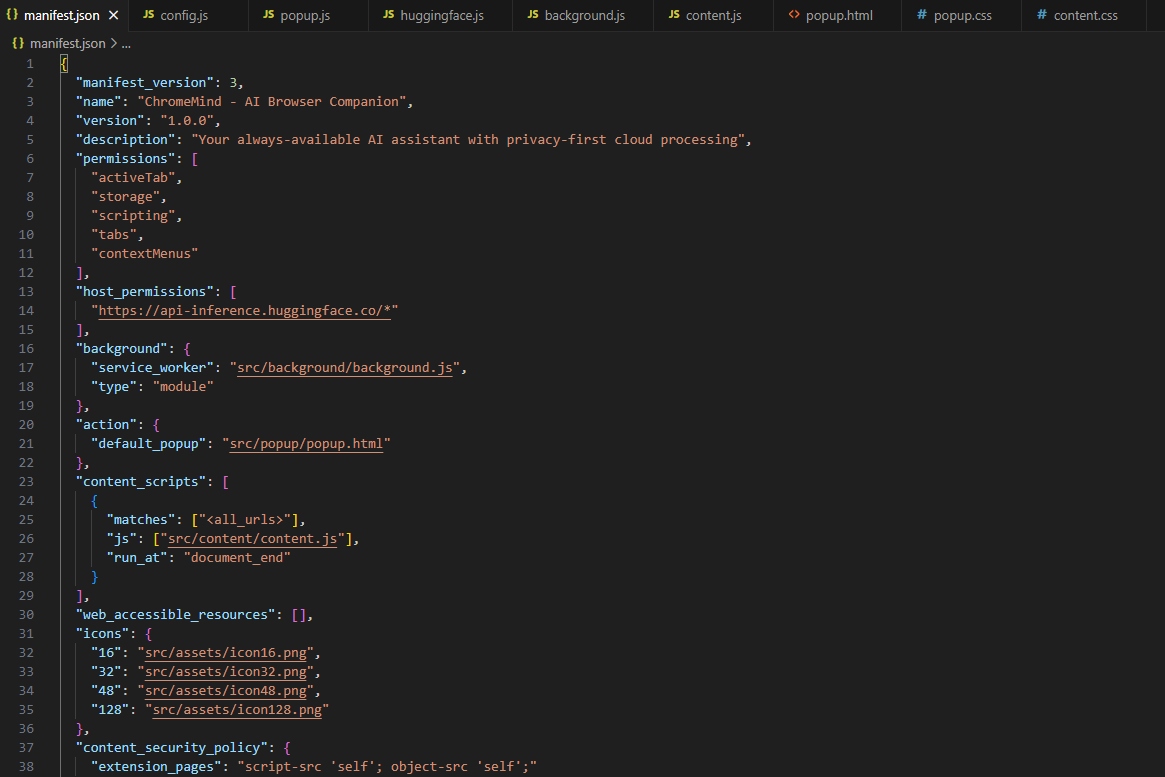This screenshot has width=1165, height=777.
Task: Click the "module" type value
Action: (x=183, y=386)
